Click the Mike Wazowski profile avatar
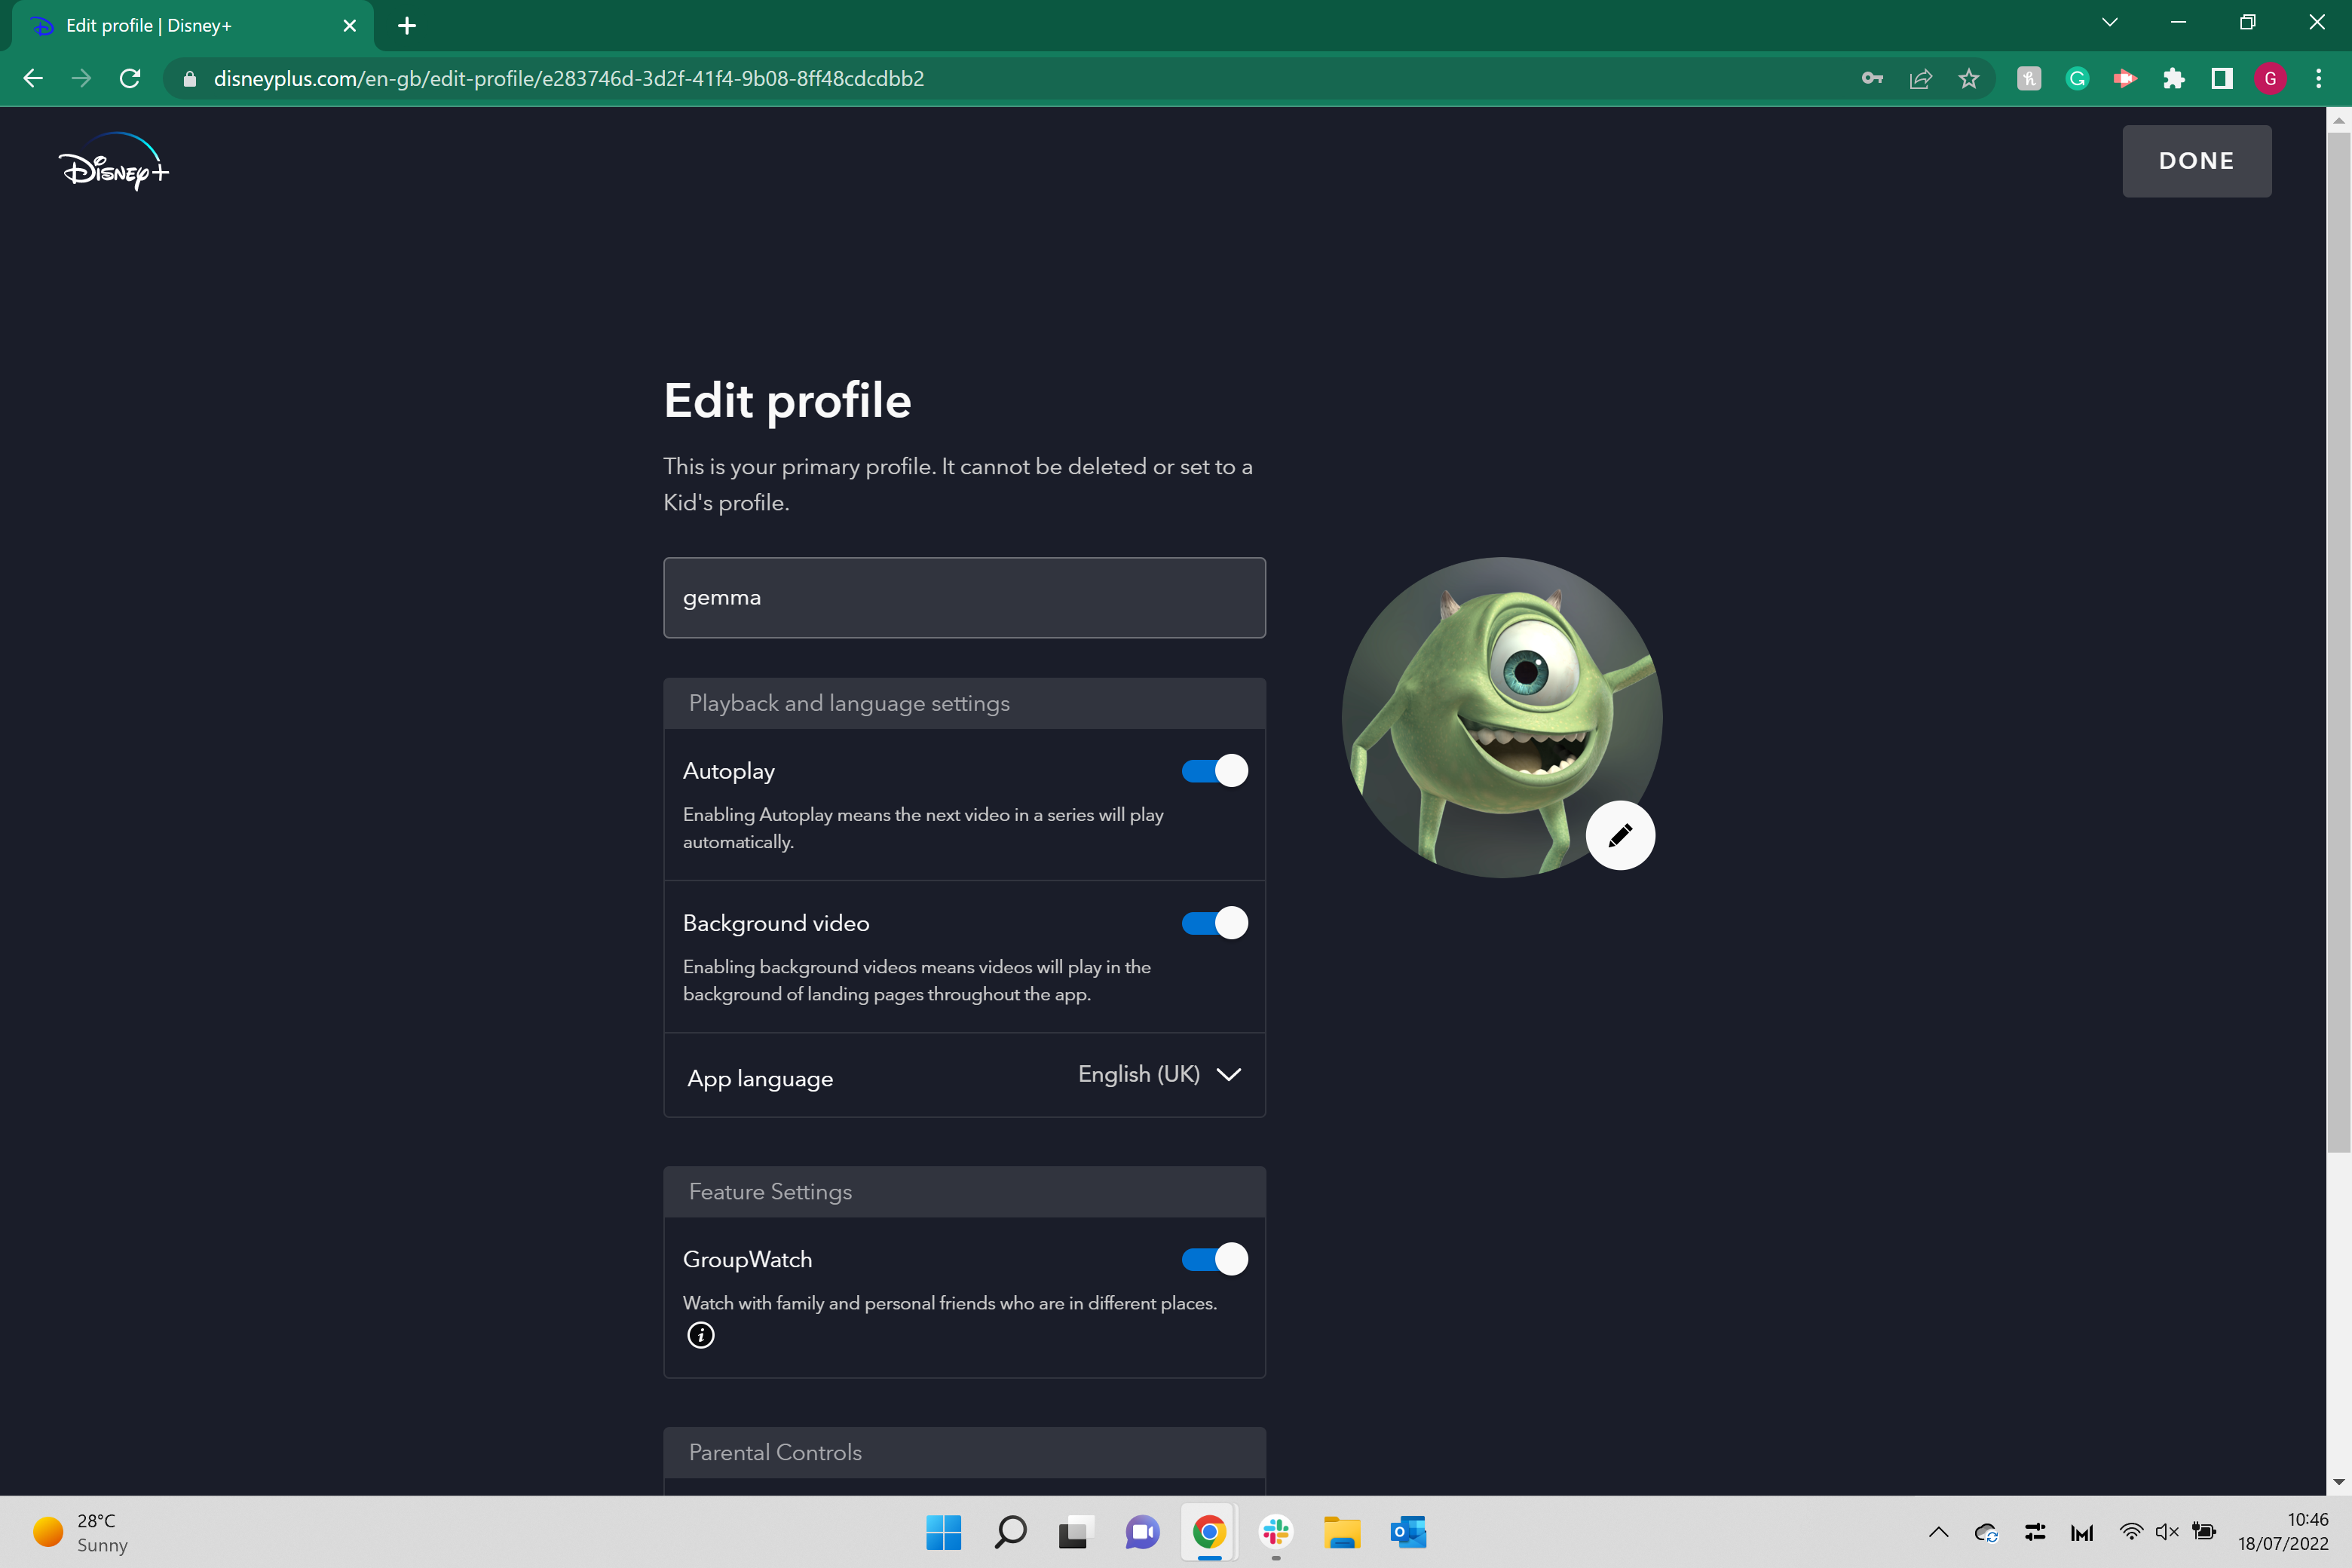This screenshot has height=1568, width=2352. click(x=1501, y=717)
